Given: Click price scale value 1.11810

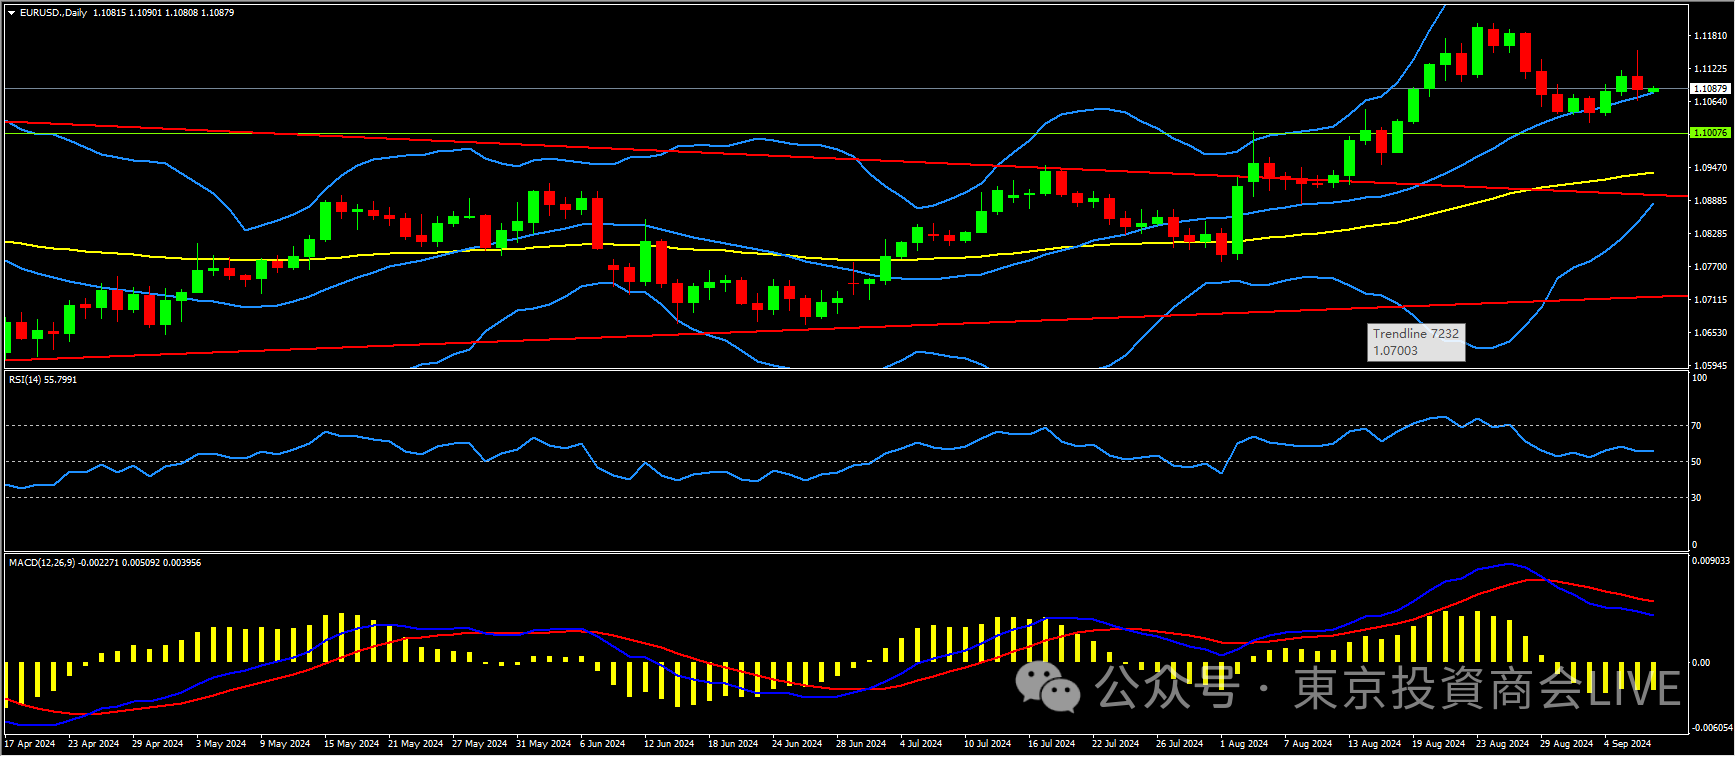Looking at the screenshot, I should (1710, 36).
